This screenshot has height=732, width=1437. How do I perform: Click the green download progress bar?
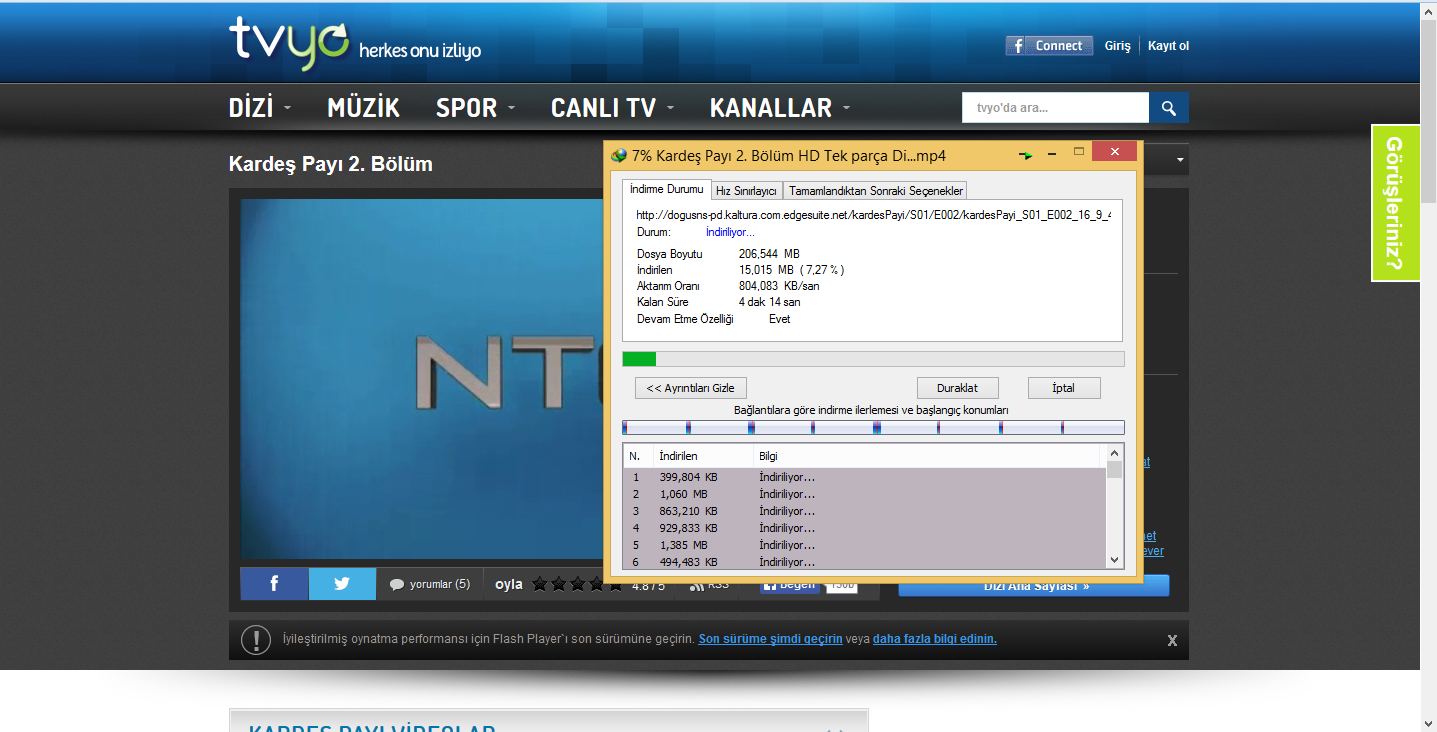click(x=640, y=359)
